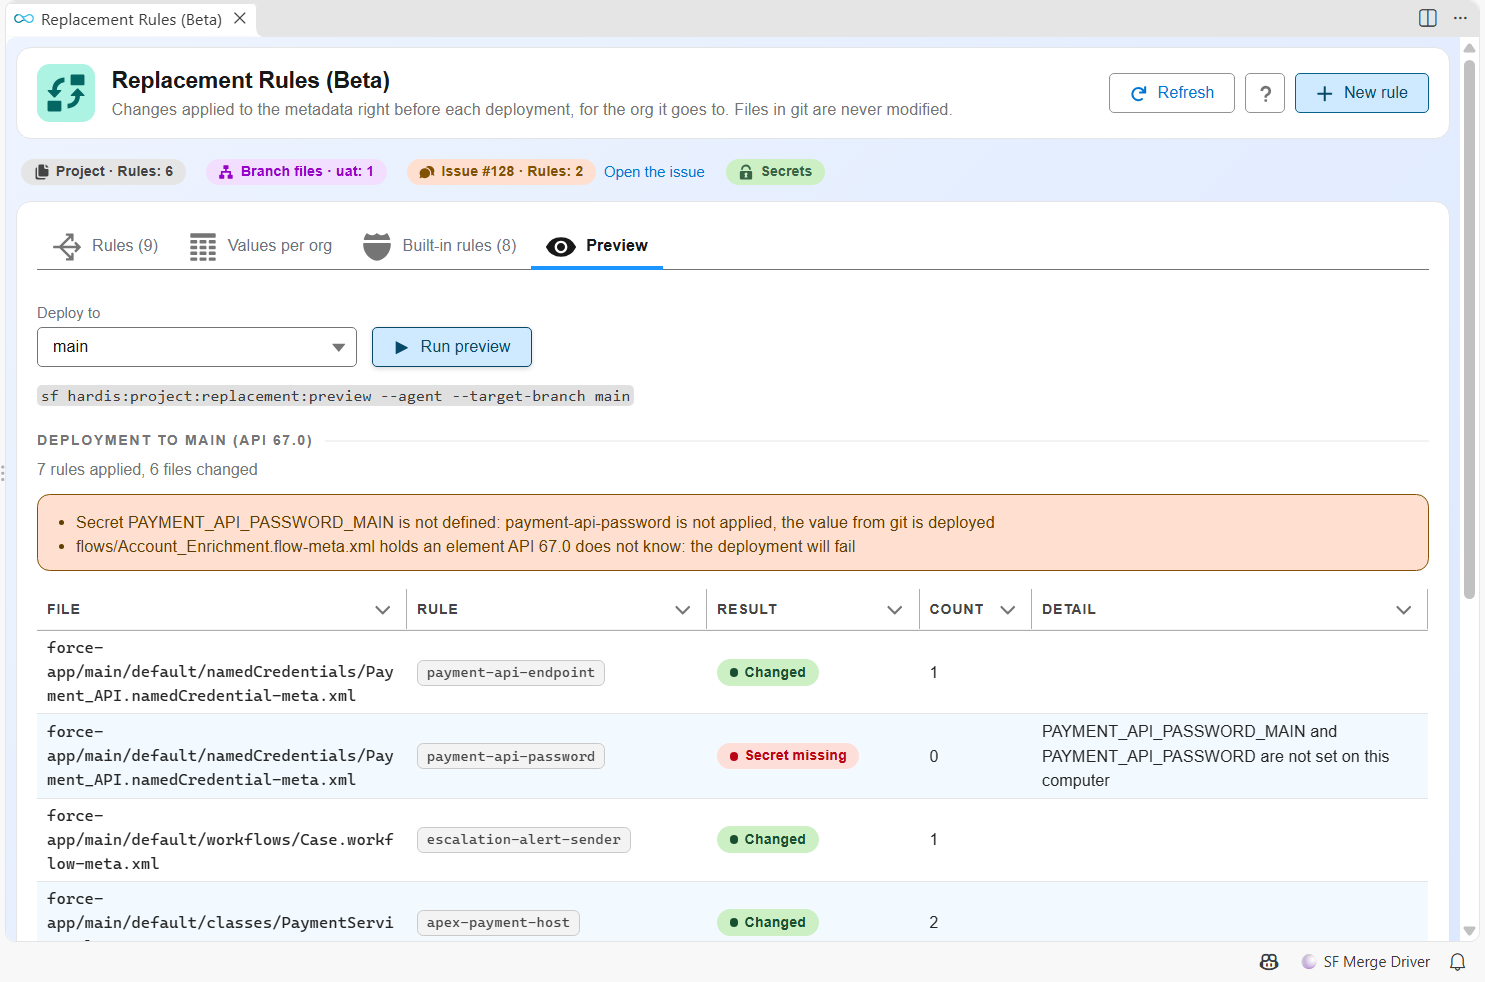Click SF Merge Driver status item
The width and height of the screenshot is (1485, 982).
click(1366, 962)
